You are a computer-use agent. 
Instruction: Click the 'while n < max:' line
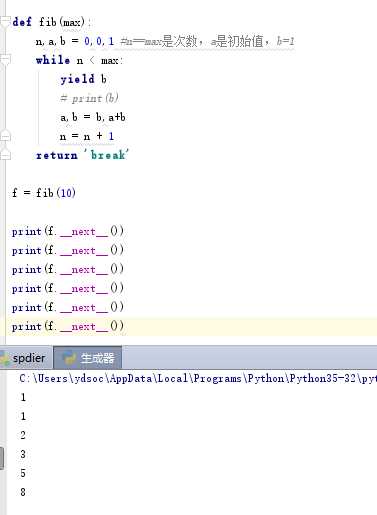[79, 60]
